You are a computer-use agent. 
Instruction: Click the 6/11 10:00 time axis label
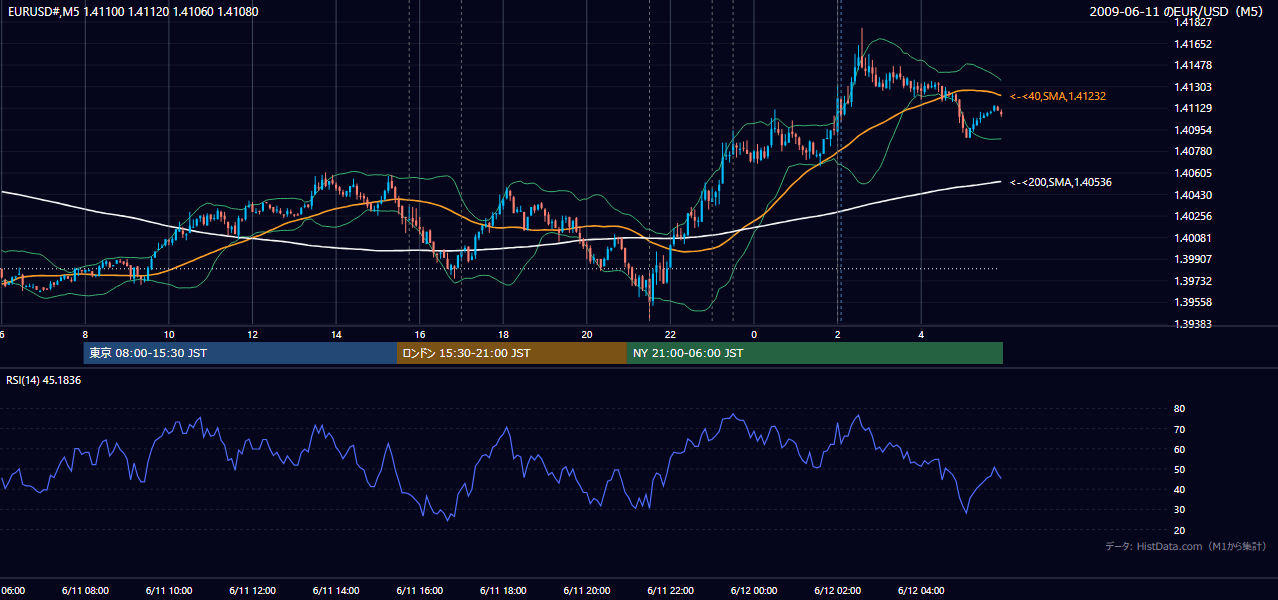pos(169,590)
